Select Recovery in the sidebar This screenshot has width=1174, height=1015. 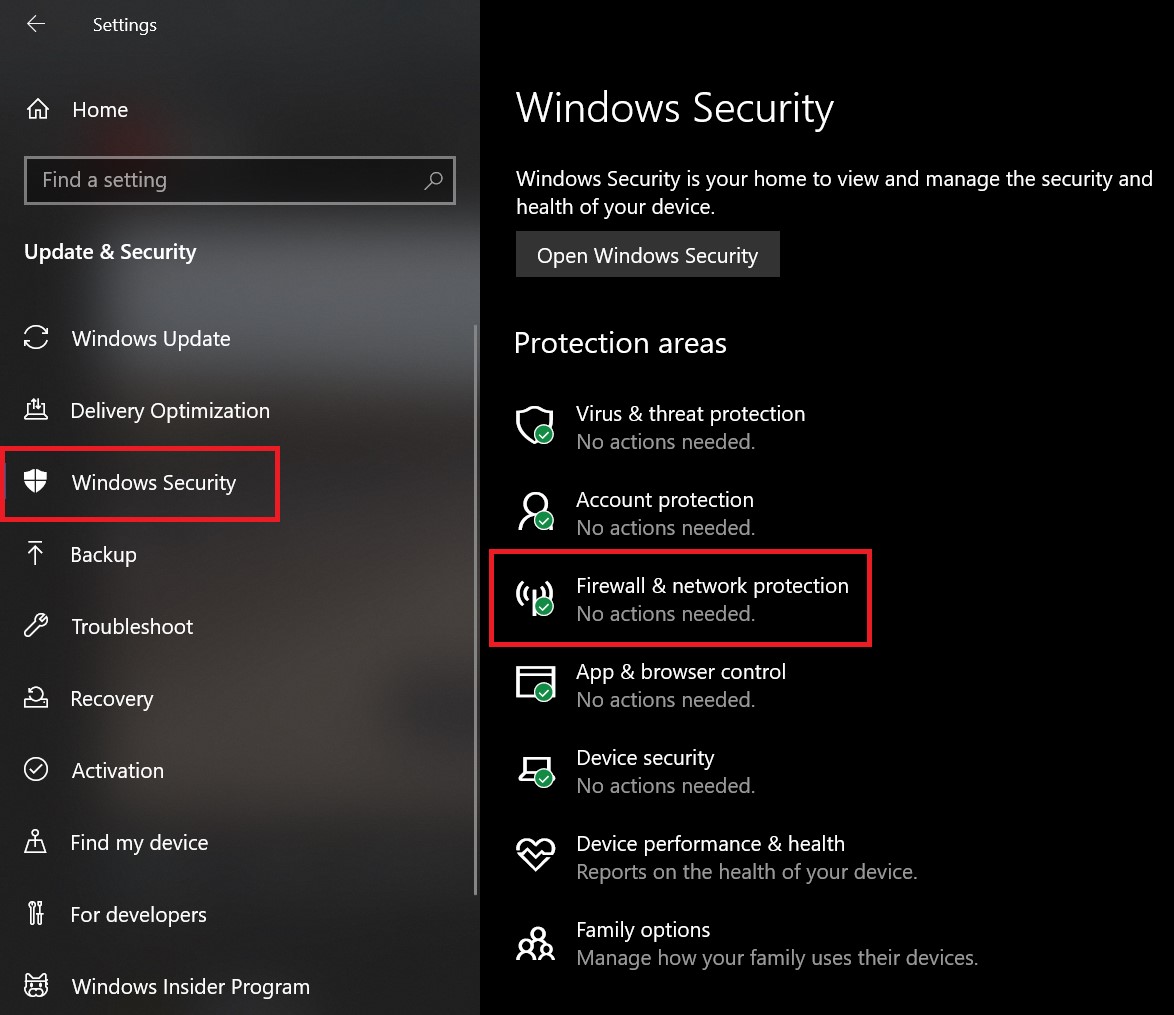[x=111, y=699]
